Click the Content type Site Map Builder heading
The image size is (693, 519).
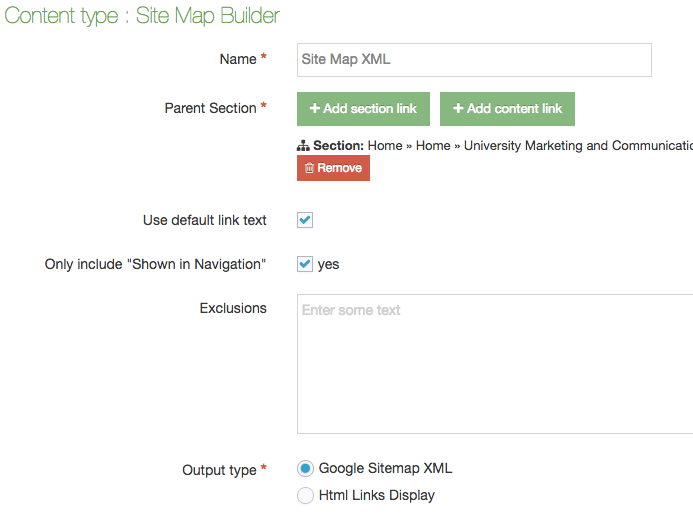pos(143,16)
